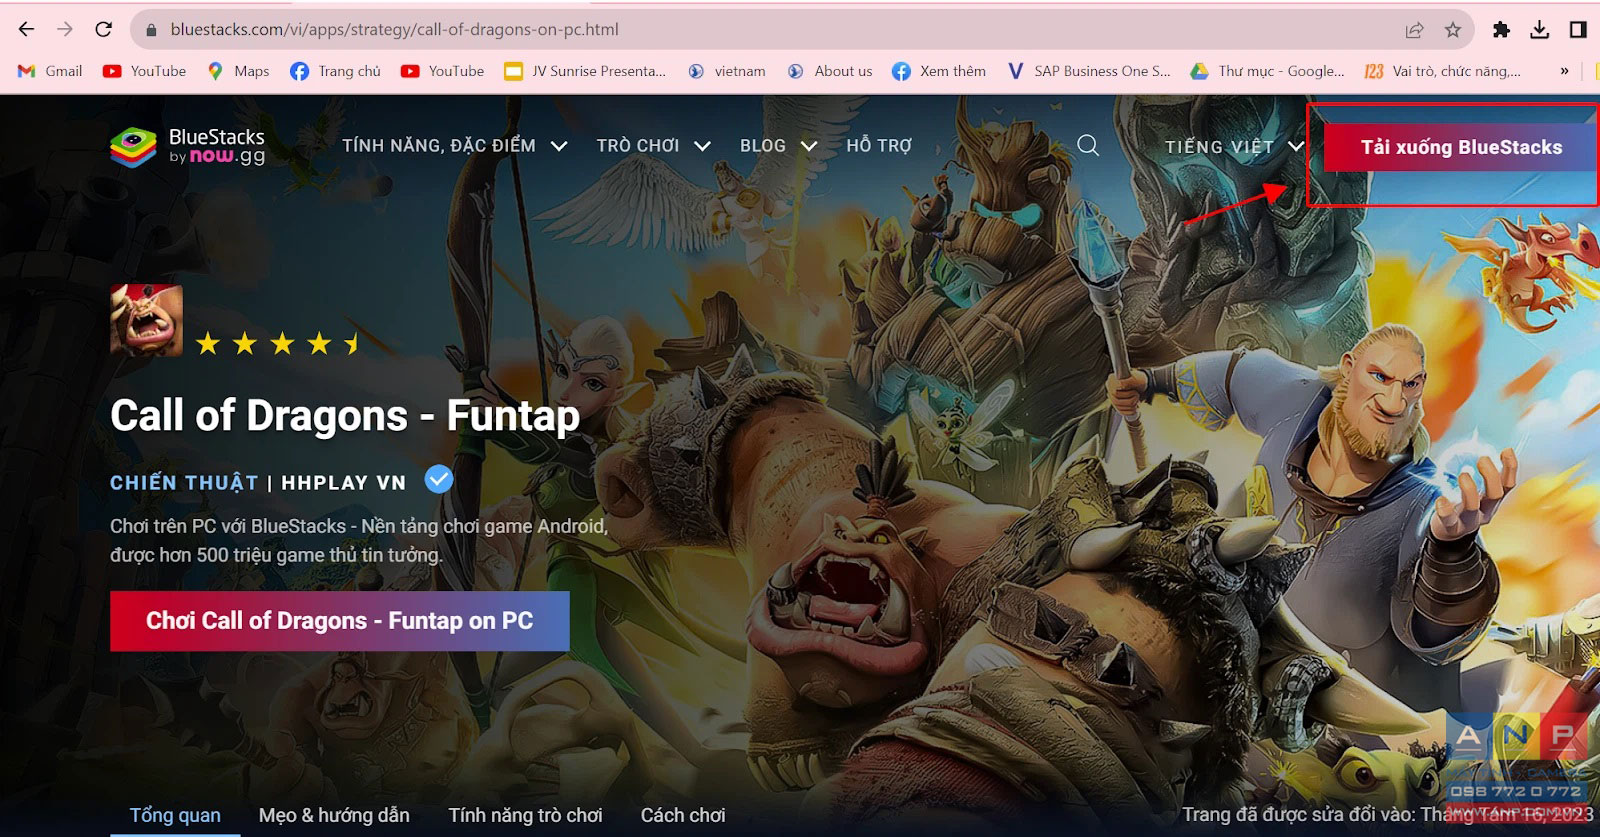Screen dimensions: 1600x837
Task: Expand the TRÒ CHƠI menu
Action: 654,146
